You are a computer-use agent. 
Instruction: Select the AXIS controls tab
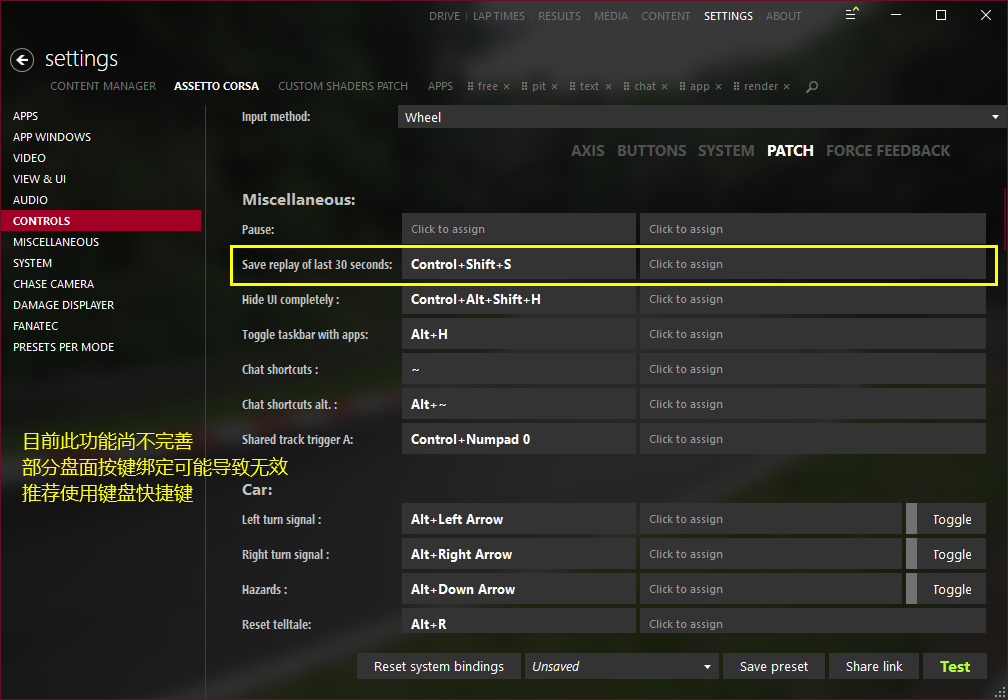[588, 150]
